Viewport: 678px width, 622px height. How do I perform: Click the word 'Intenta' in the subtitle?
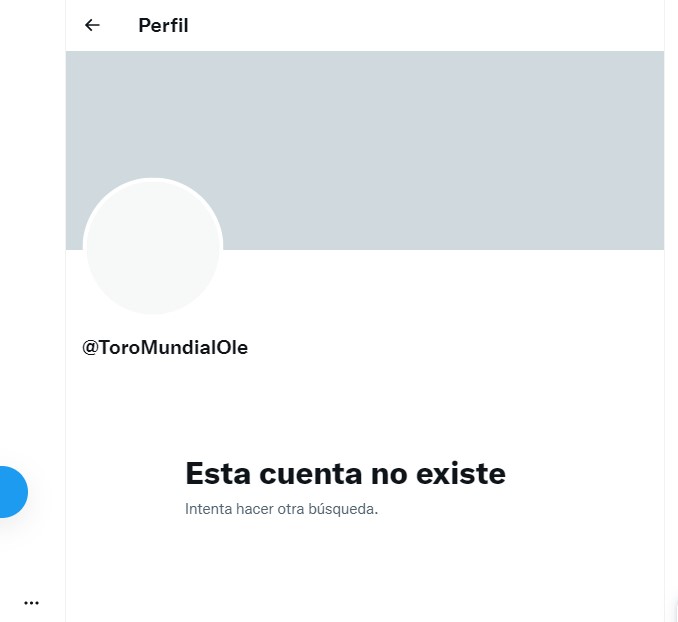click(207, 509)
